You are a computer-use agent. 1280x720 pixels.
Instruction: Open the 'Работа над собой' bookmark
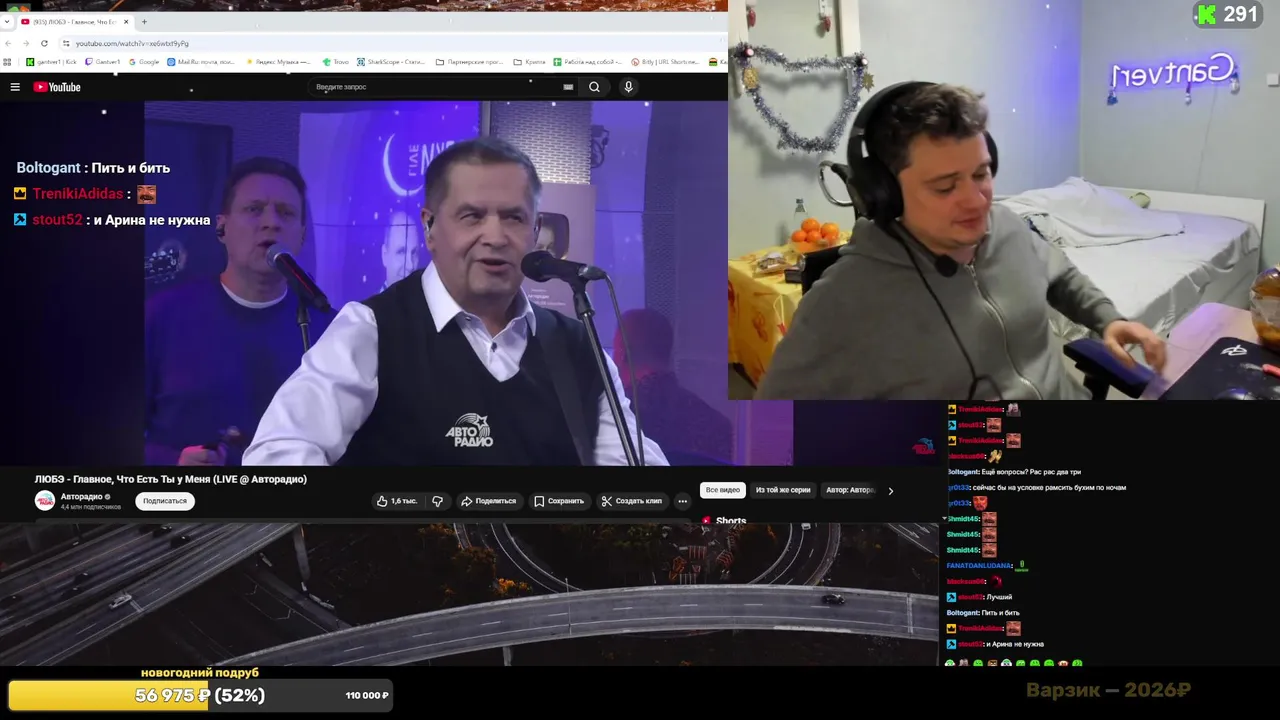[587, 62]
